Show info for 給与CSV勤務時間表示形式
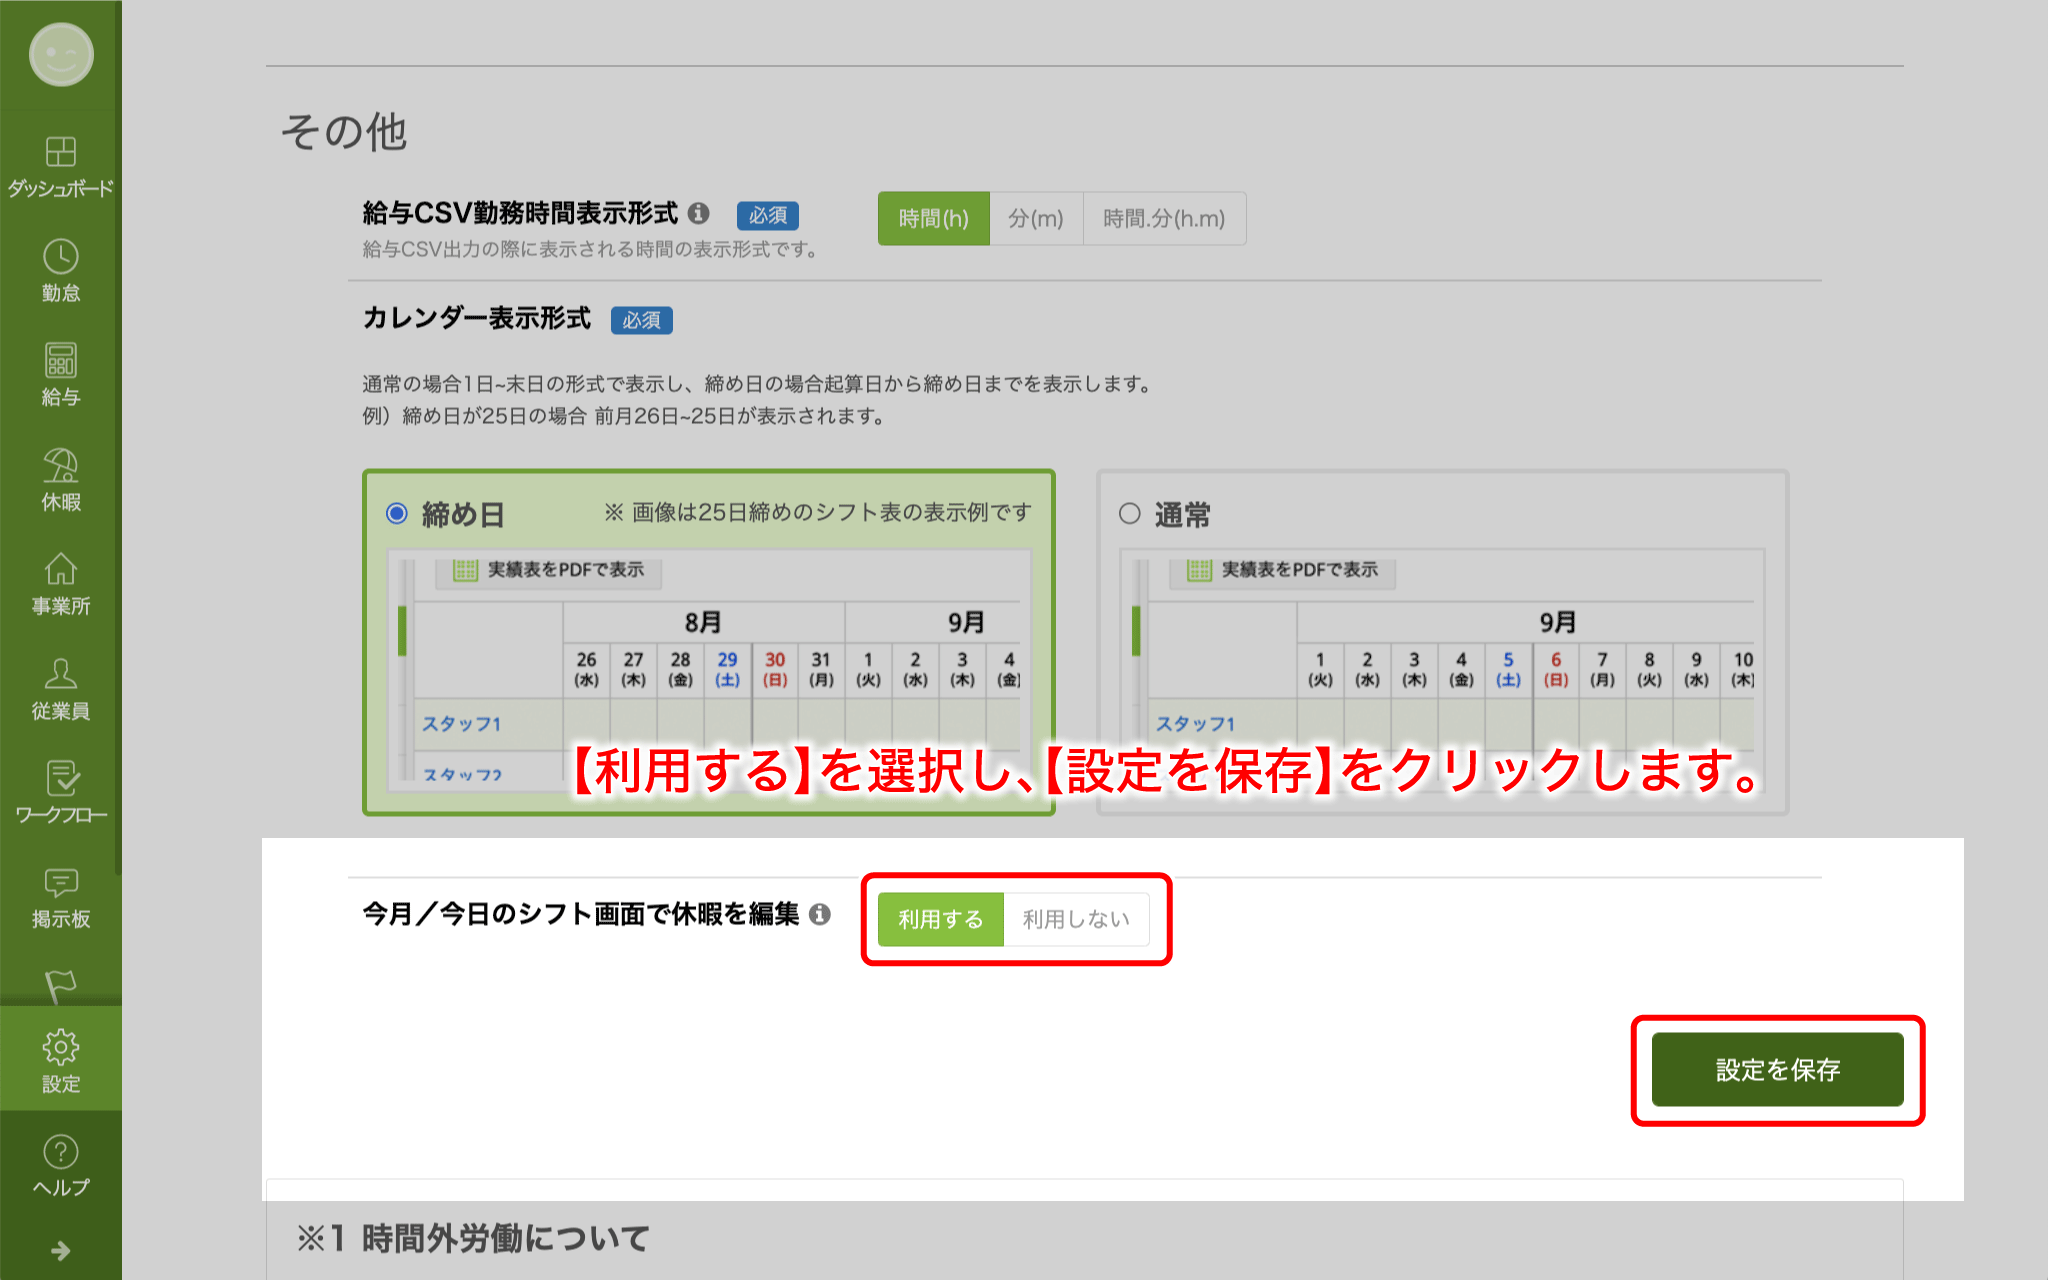 tap(699, 213)
